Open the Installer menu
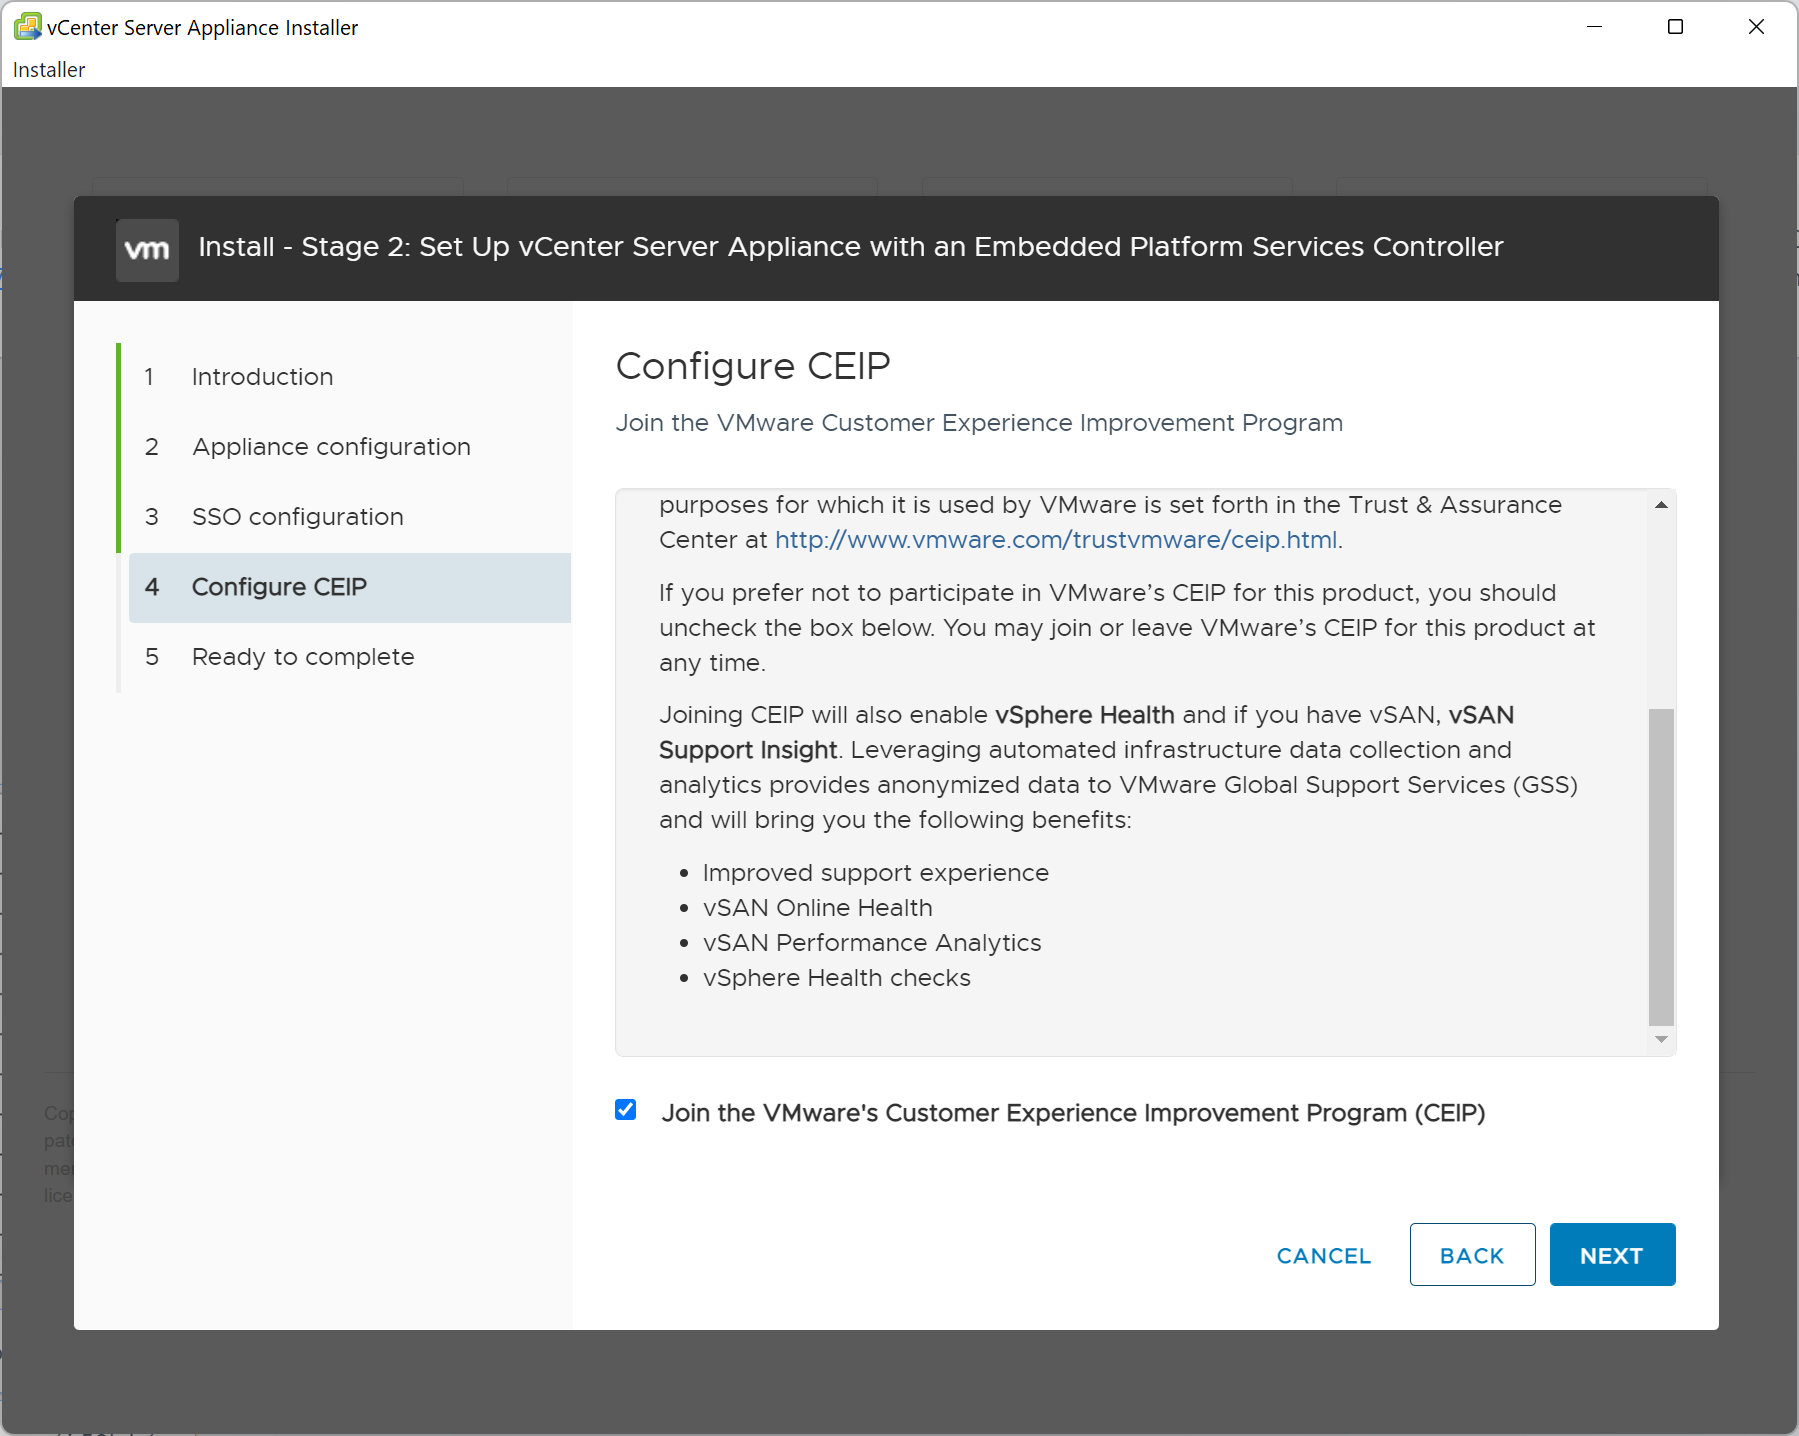 coord(49,70)
